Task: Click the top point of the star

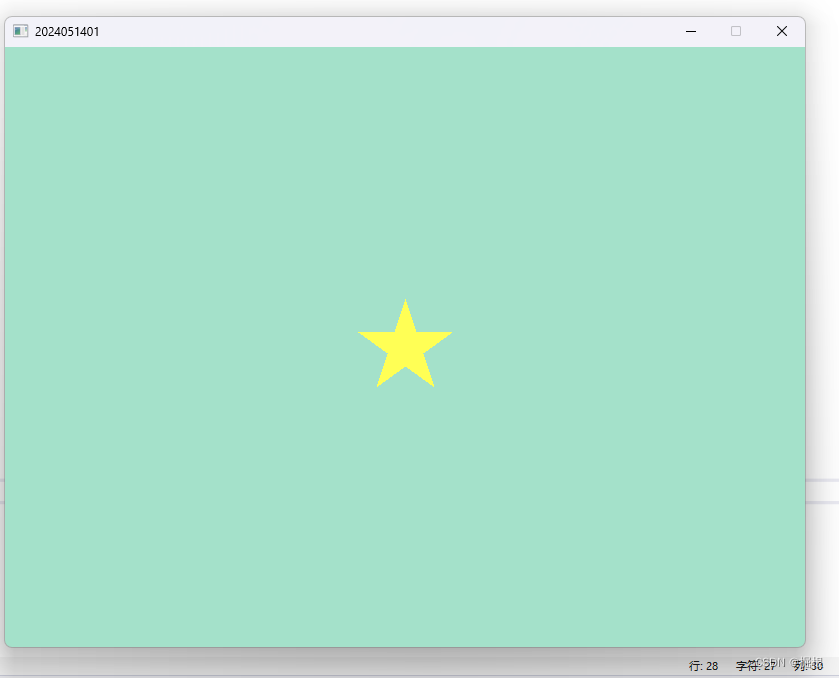Action: (x=405, y=301)
